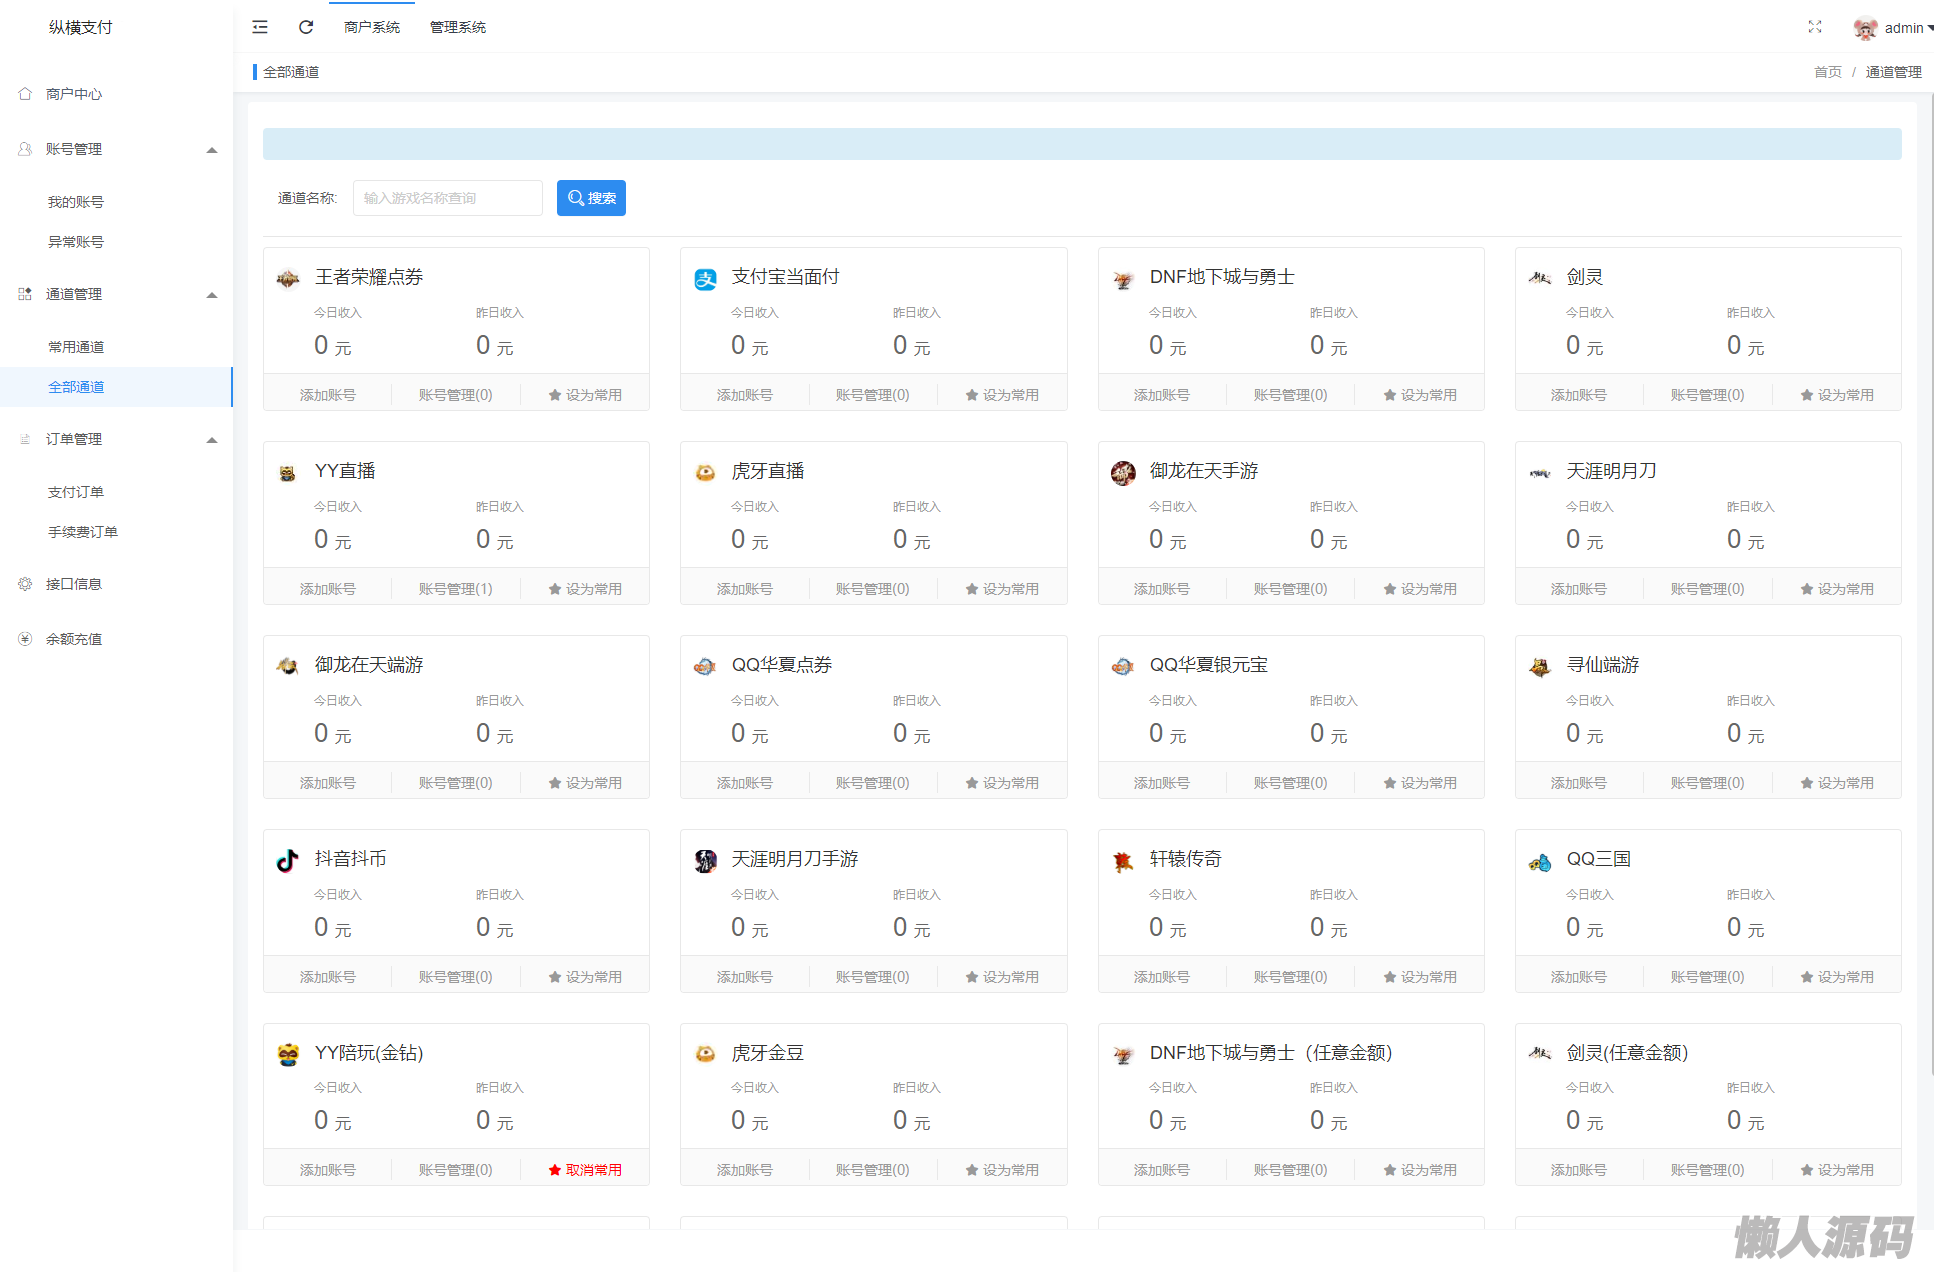The height and width of the screenshot is (1272, 1934).
Task: Focus the 通道名称 search input field
Action: 447,198
